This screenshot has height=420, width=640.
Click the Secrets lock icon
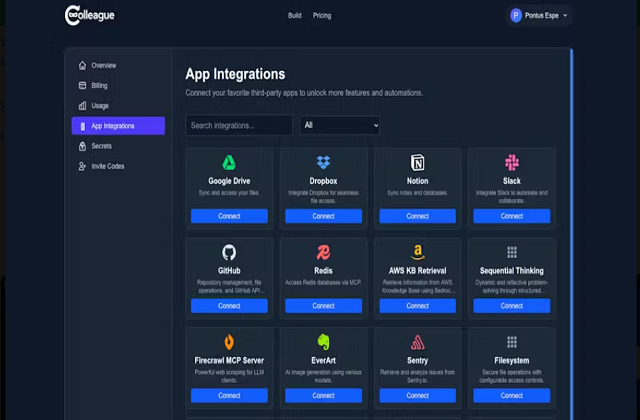pos(82,146)
